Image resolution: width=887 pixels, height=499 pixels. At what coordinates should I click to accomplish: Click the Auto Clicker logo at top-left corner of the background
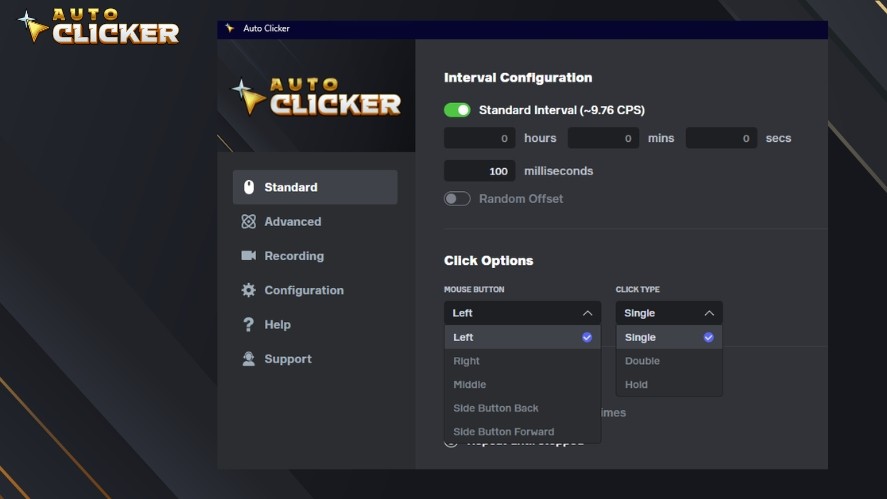click(x=98, y=25)
